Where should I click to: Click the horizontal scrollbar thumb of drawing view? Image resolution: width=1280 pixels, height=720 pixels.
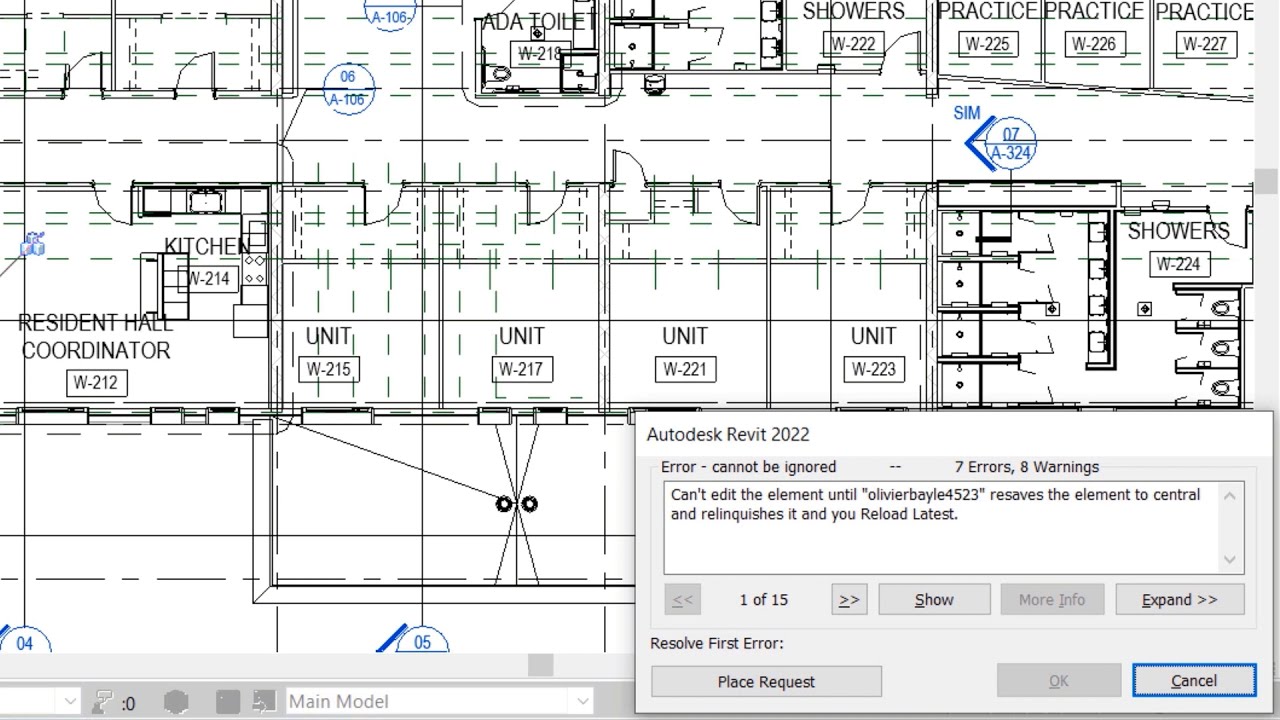tap(540, 665)
